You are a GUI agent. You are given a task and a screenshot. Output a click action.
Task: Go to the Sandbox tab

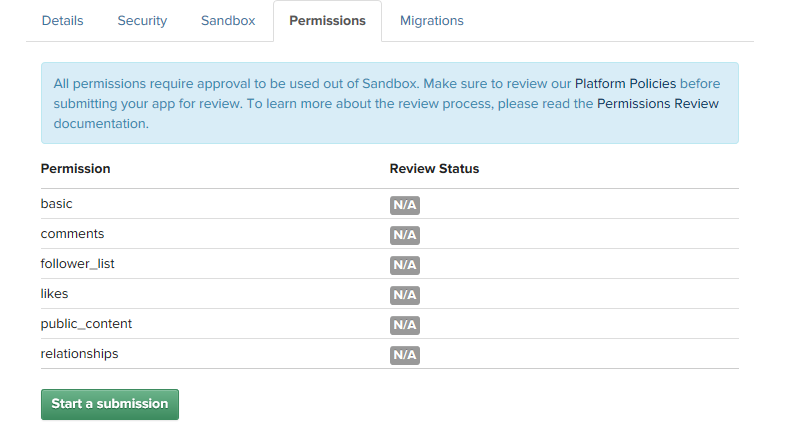point(228,21)
